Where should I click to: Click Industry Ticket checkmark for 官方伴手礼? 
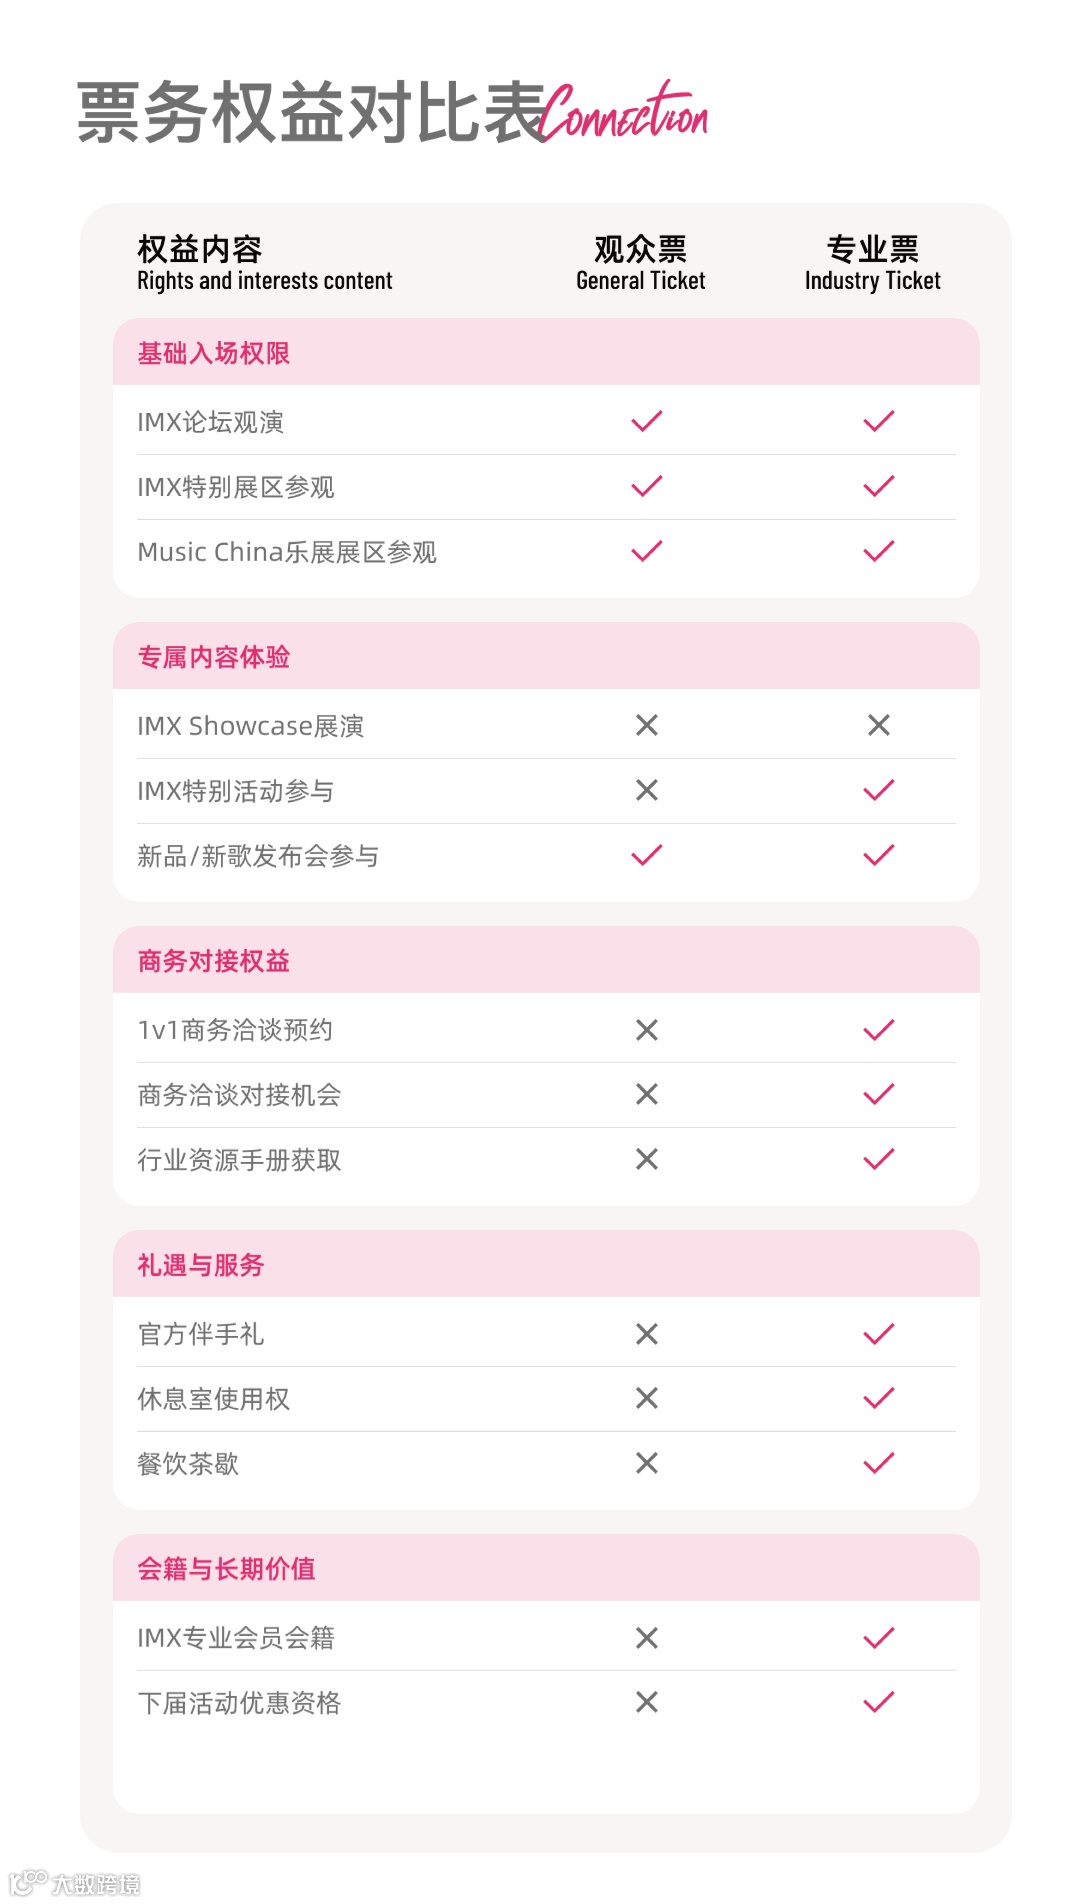click(879, 1334)
